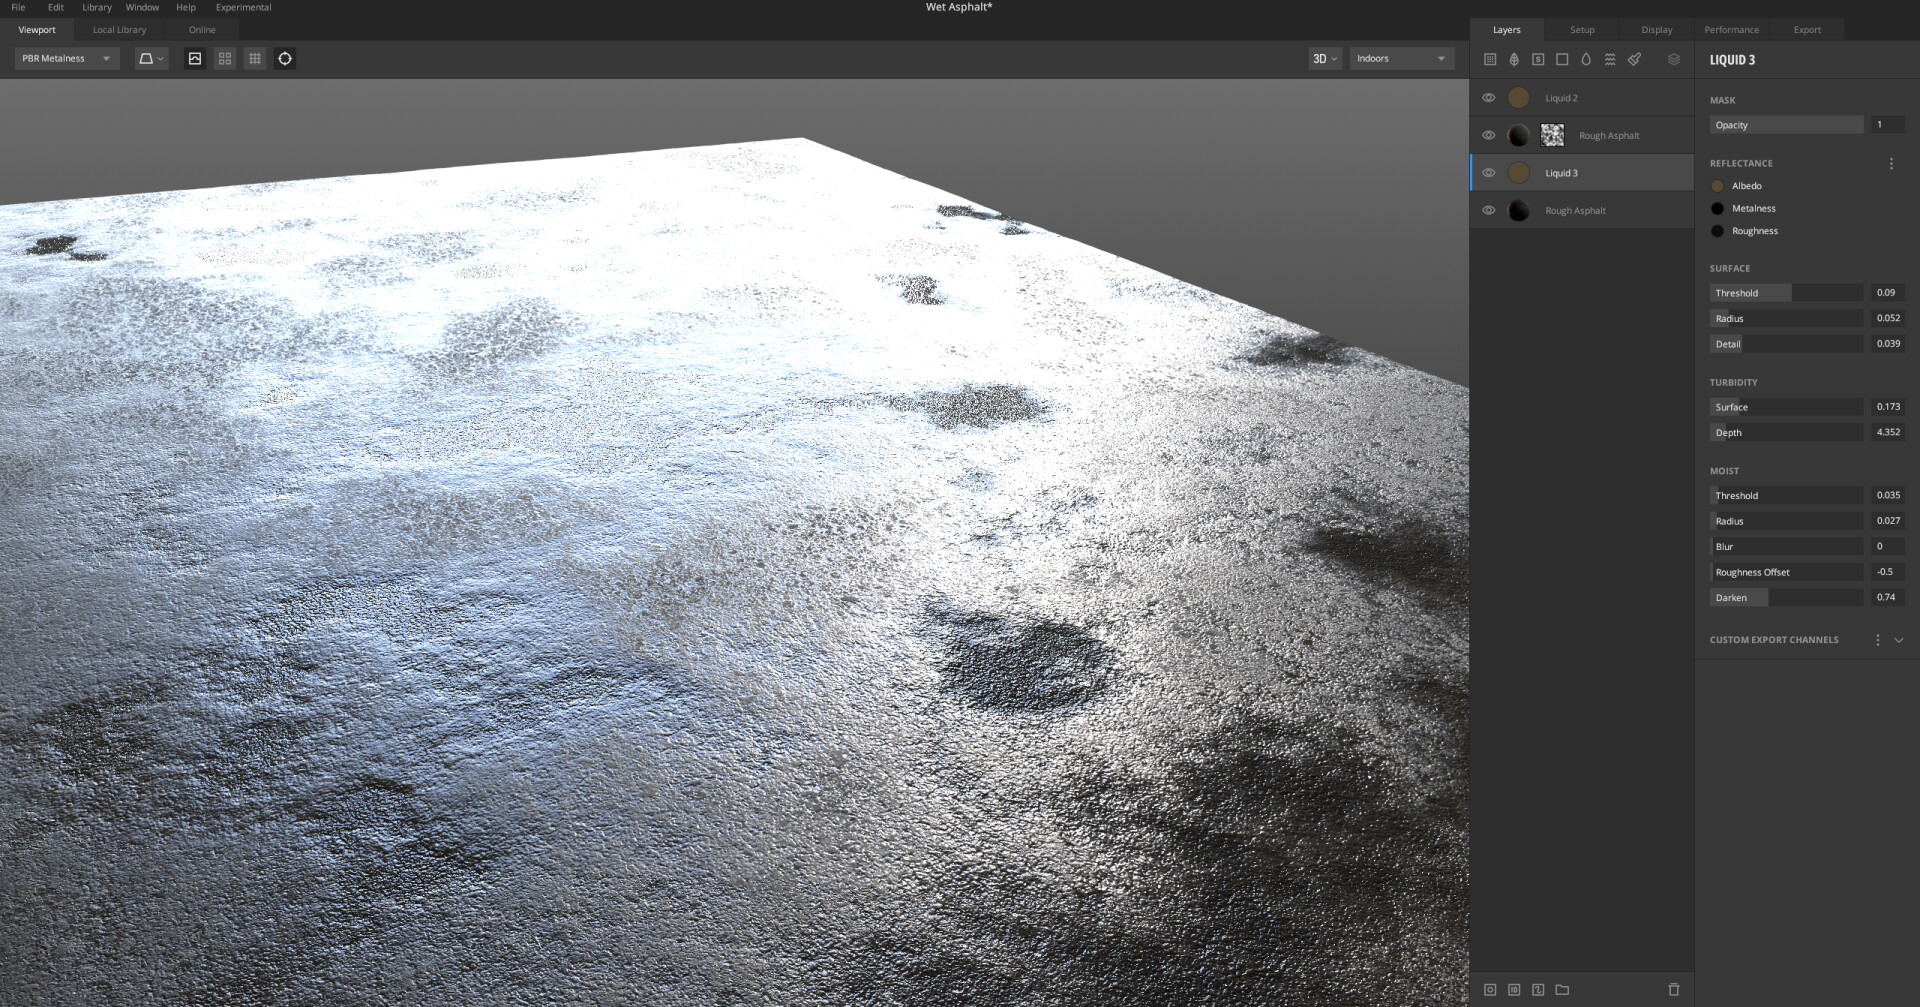The height and width of the screenshot is (1007, 1920).
Task: Open the 3D view mode dropdown
Action: 1323,58
